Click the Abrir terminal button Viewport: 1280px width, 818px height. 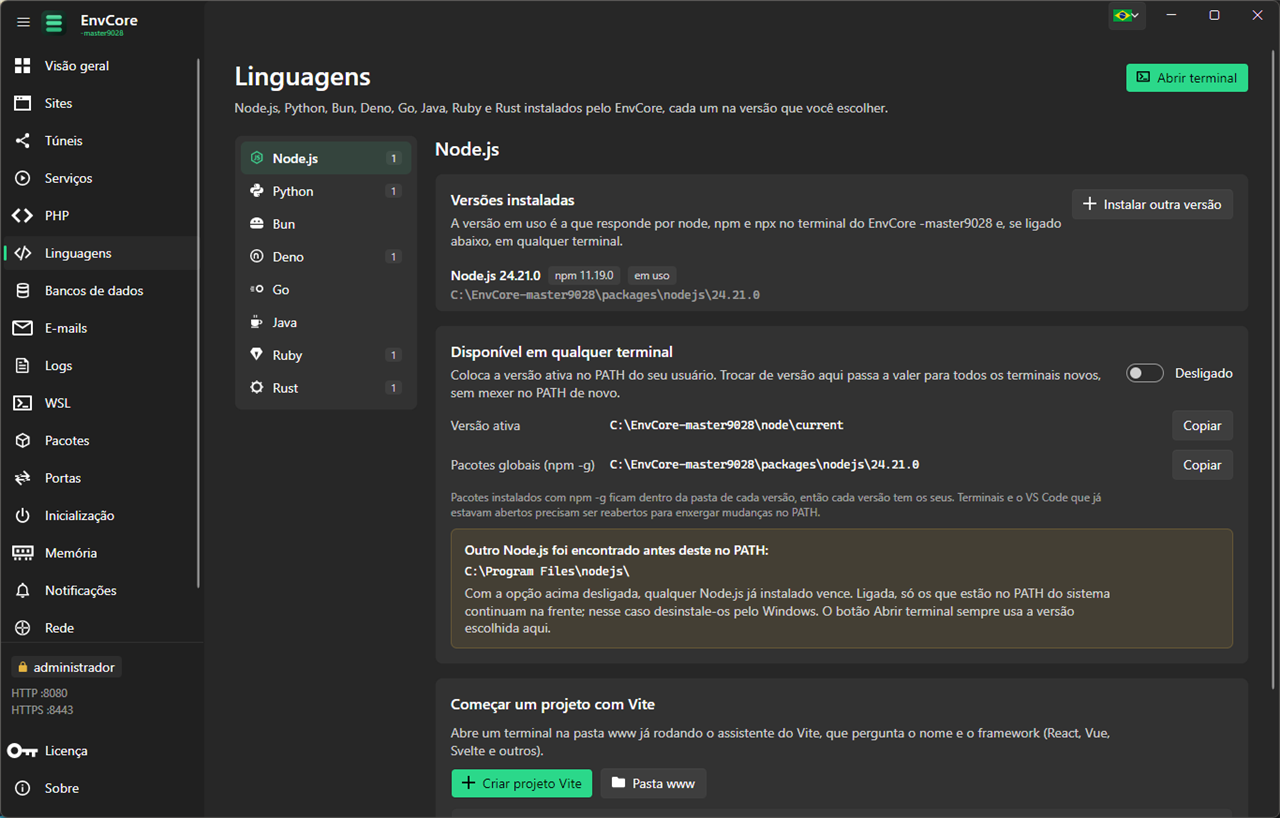pos(1187,78)
